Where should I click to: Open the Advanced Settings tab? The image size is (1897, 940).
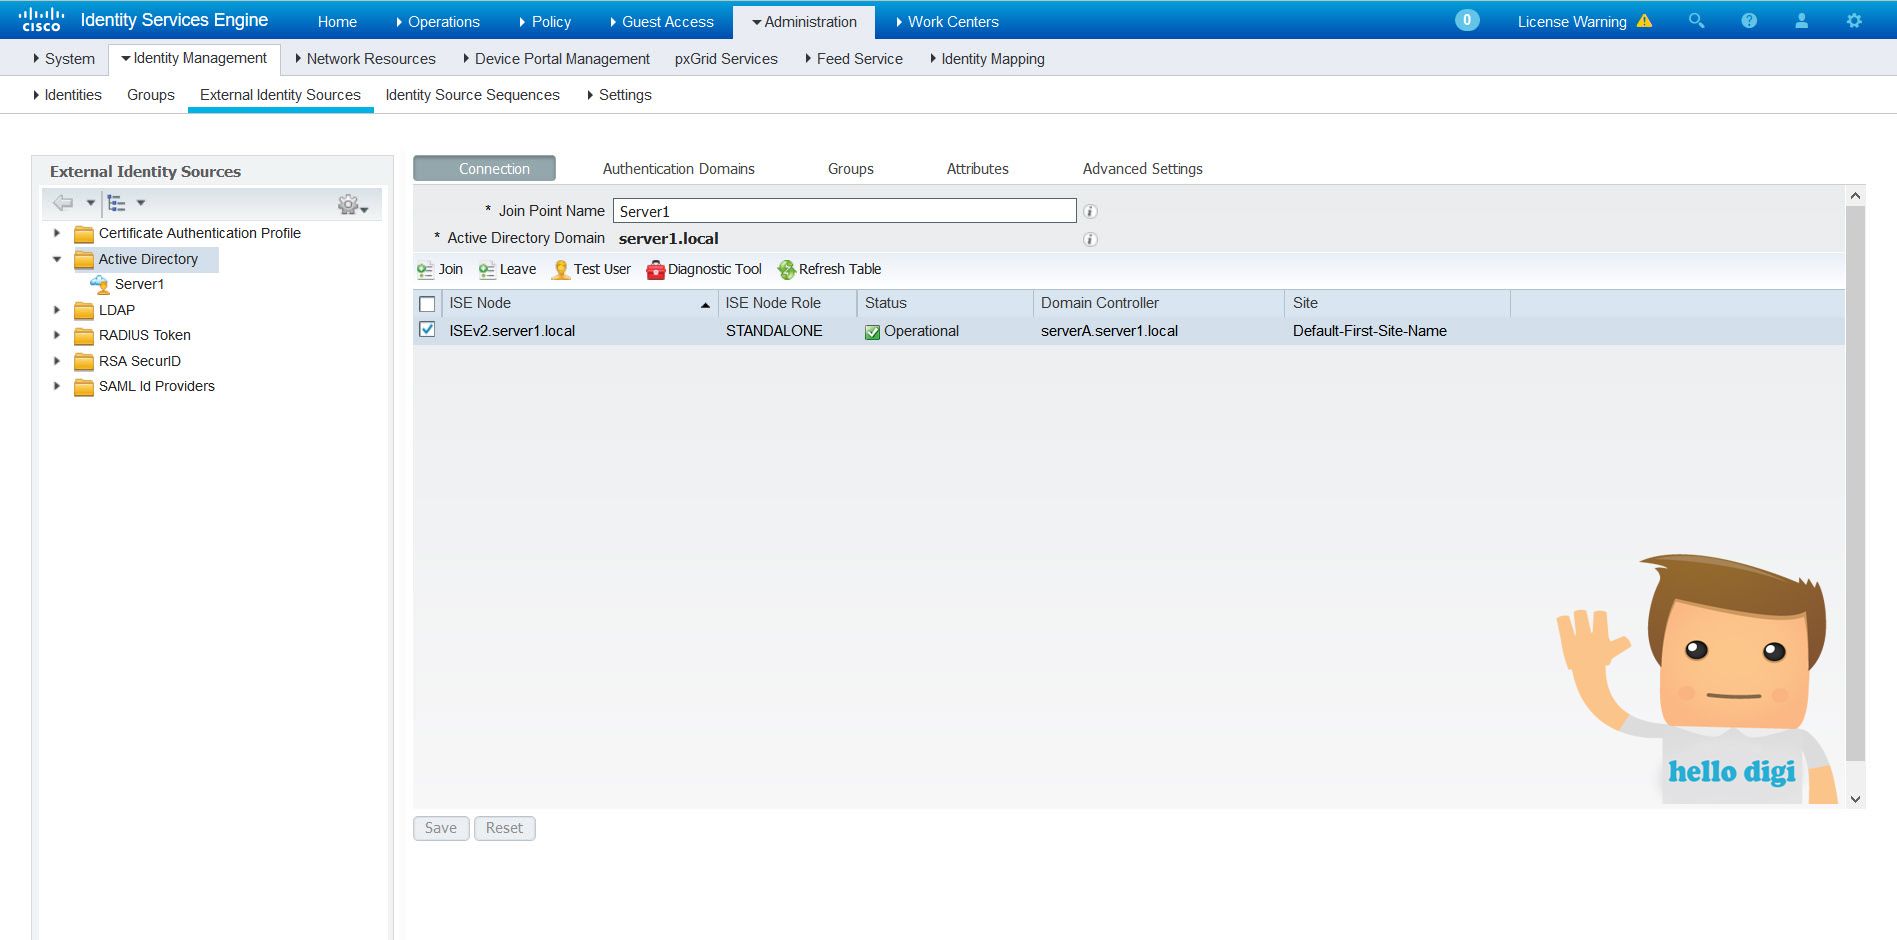[x=1143, y=169]
